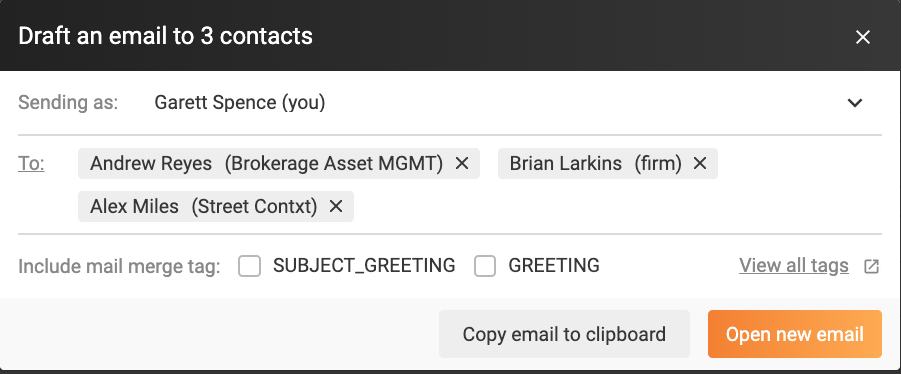
Task: Remove Brian Larkins recipient chip
Action: pyautogui.click(x=699, y=164)
